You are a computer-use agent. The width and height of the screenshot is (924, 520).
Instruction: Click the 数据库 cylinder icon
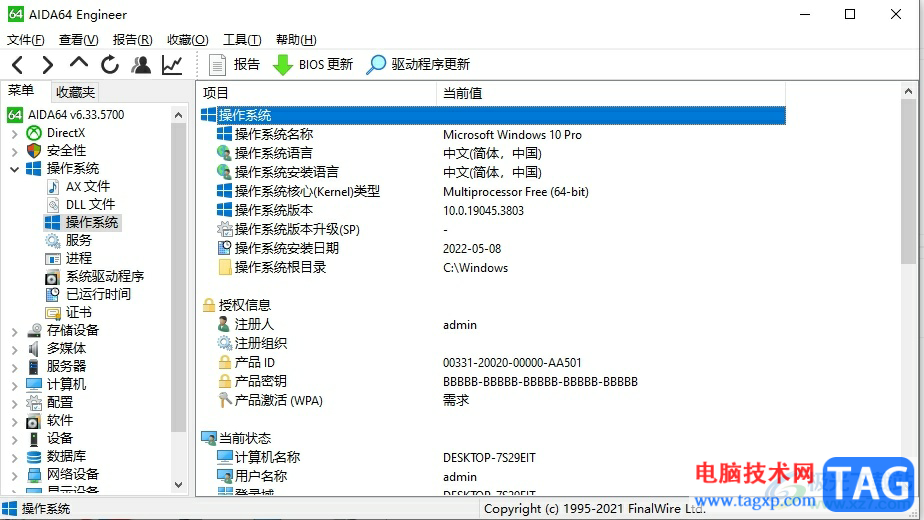[34, 457]
